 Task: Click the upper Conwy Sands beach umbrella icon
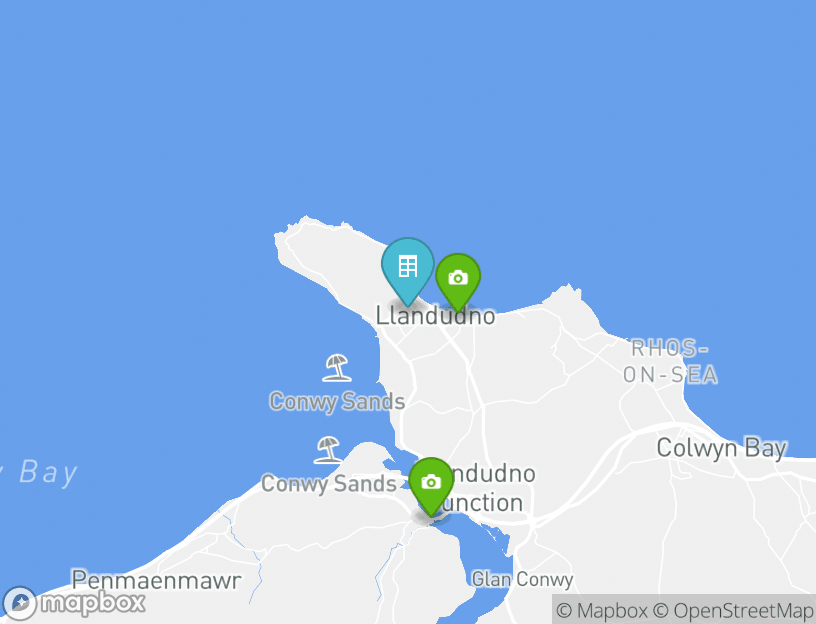(x=337, y=367)
